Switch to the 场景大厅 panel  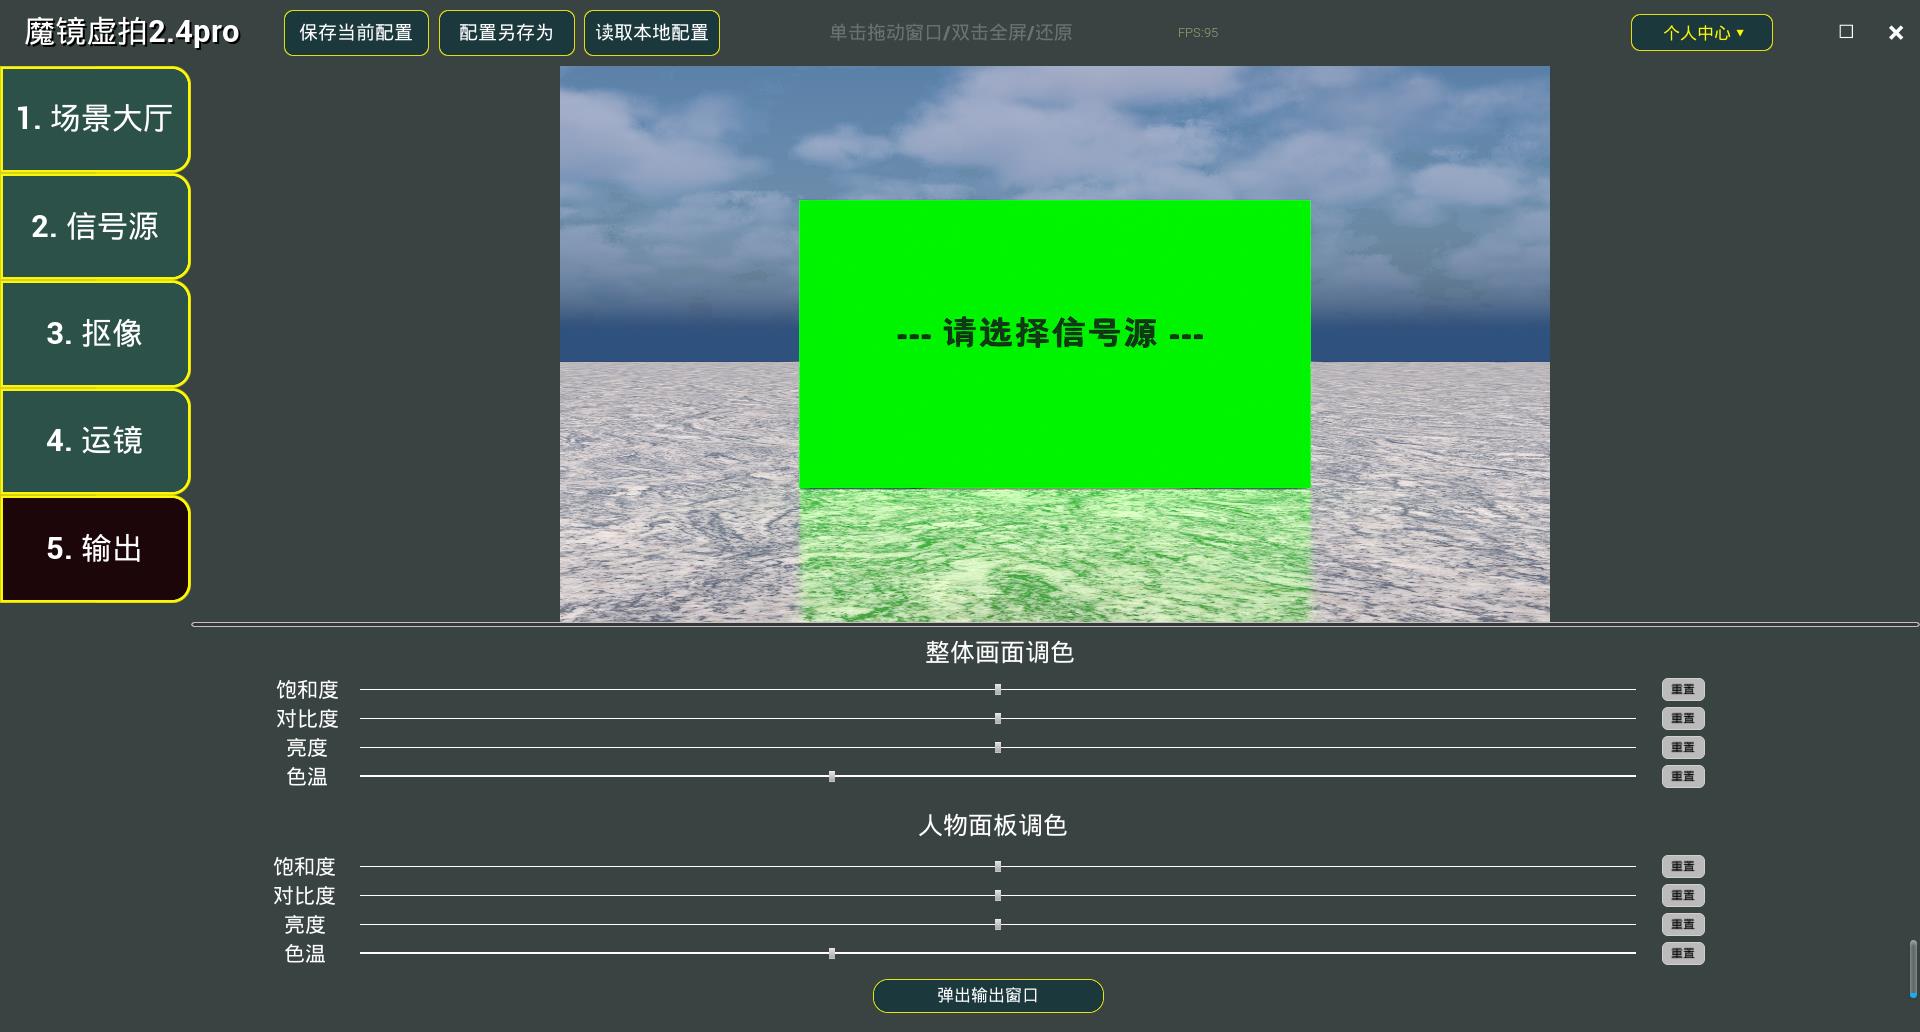tap(95, 119)
